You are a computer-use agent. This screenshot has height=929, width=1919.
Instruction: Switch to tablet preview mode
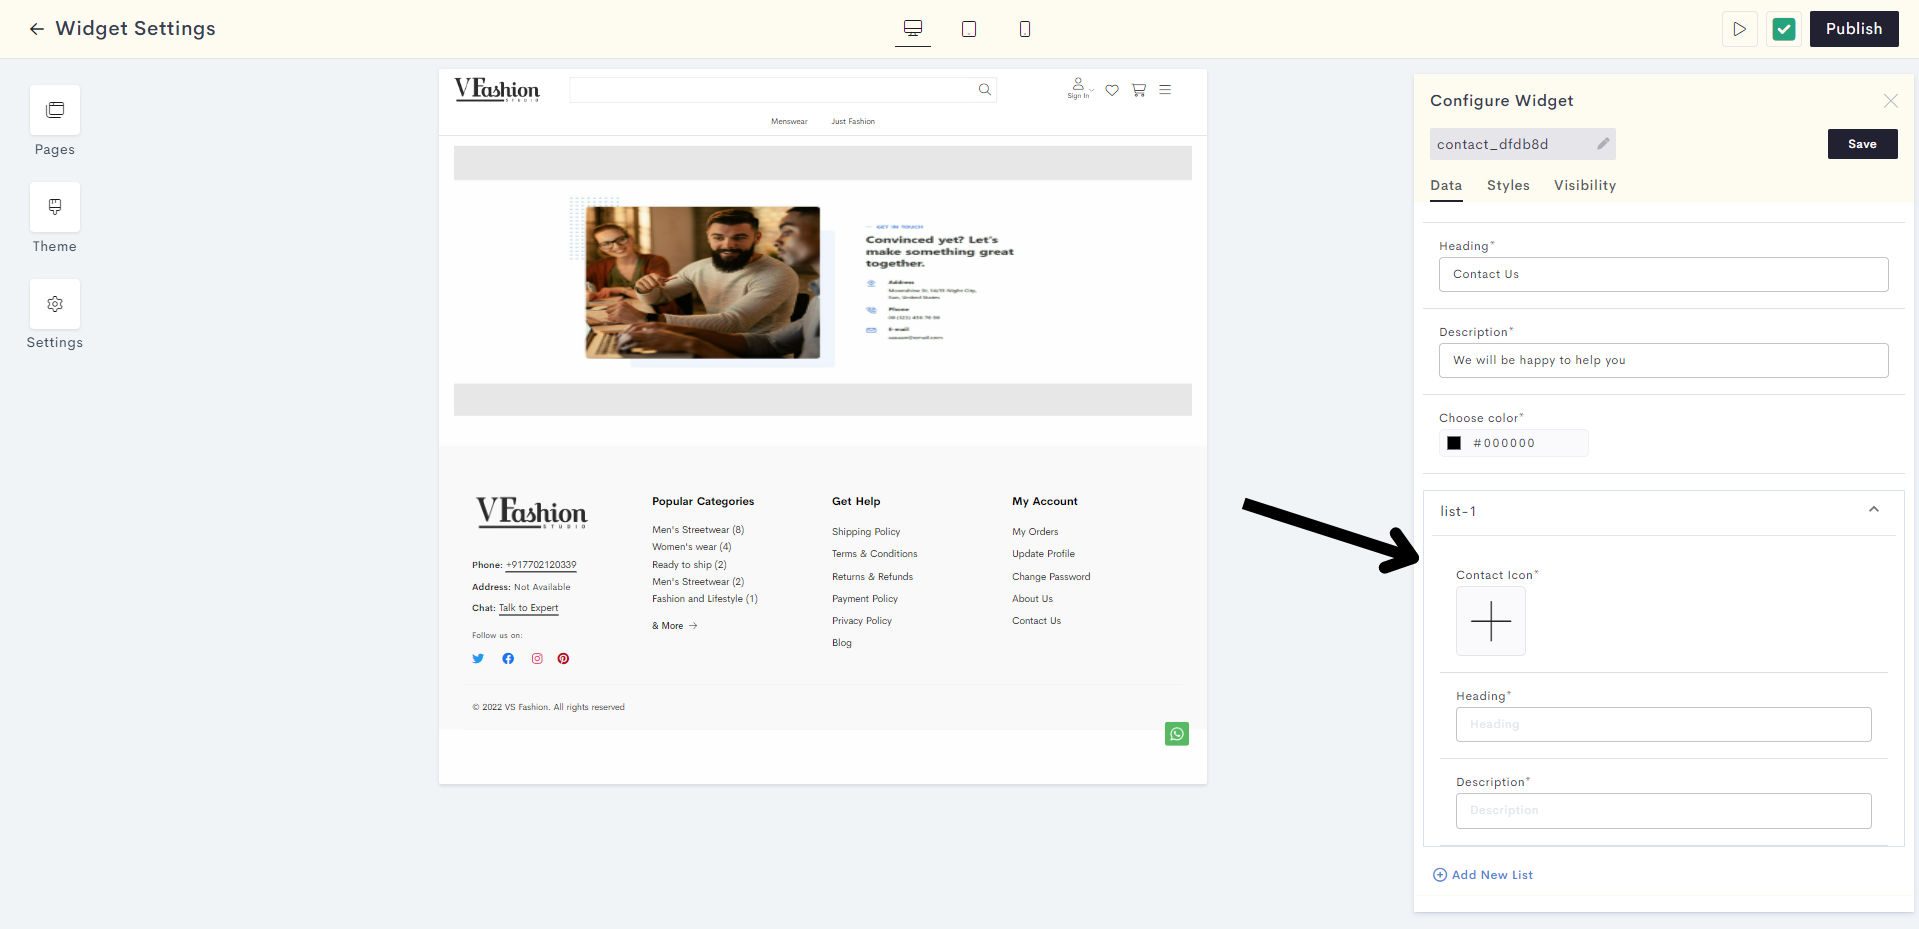969,29
